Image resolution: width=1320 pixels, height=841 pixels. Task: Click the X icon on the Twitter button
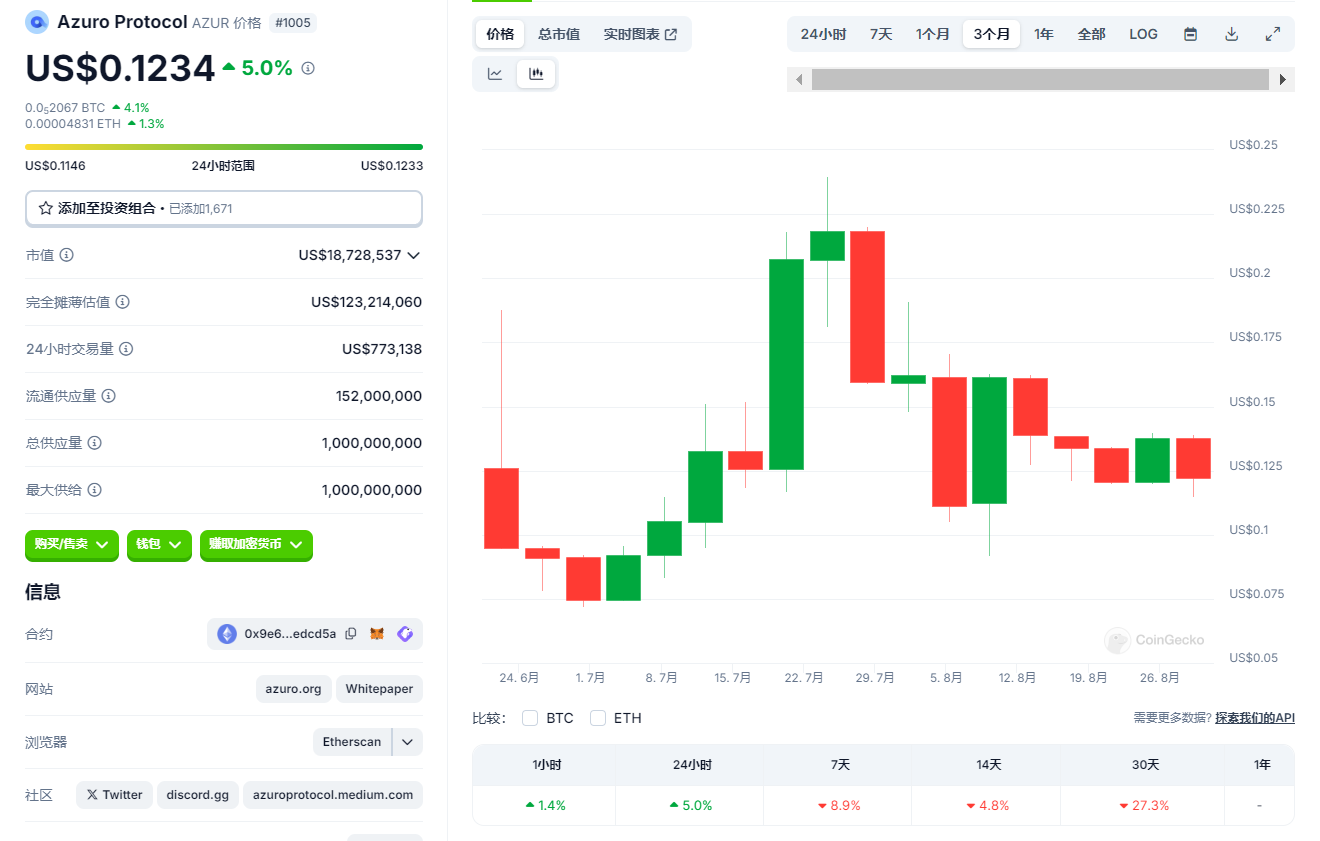(92, 795)
